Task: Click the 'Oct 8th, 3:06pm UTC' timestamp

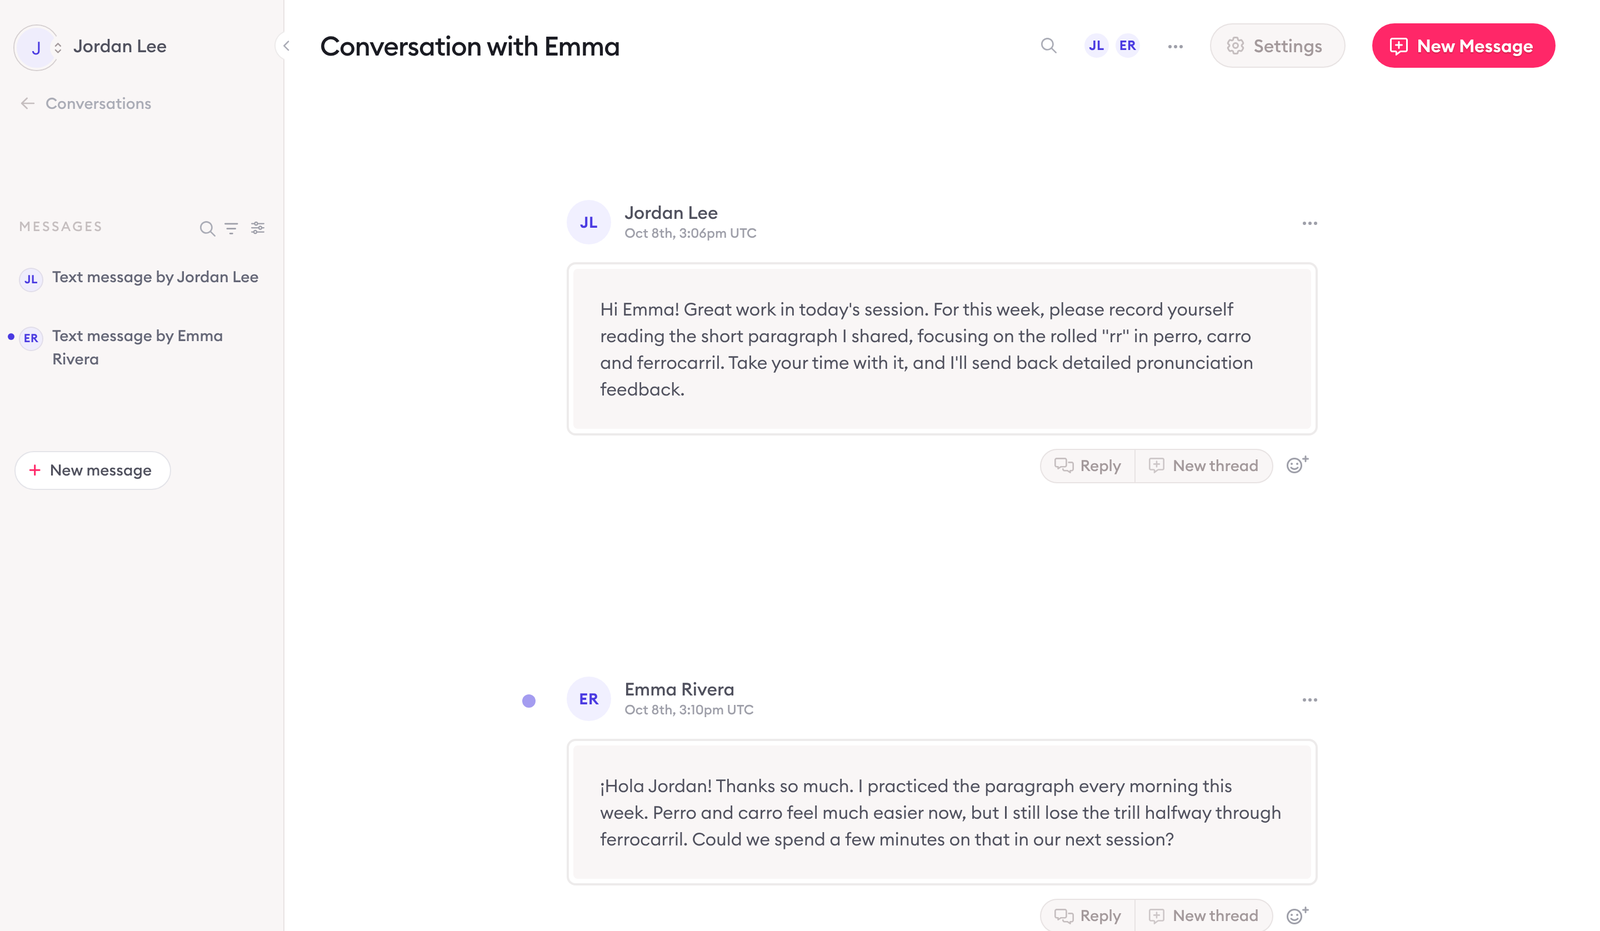Action: click(x=690, y=233)
